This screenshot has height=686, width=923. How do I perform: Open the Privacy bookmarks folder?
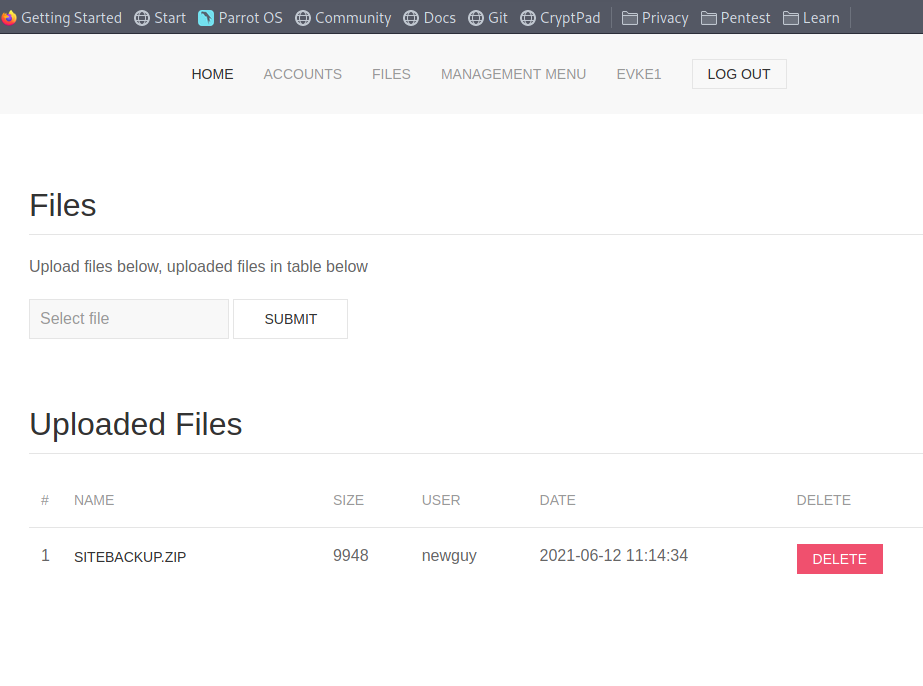655,17
